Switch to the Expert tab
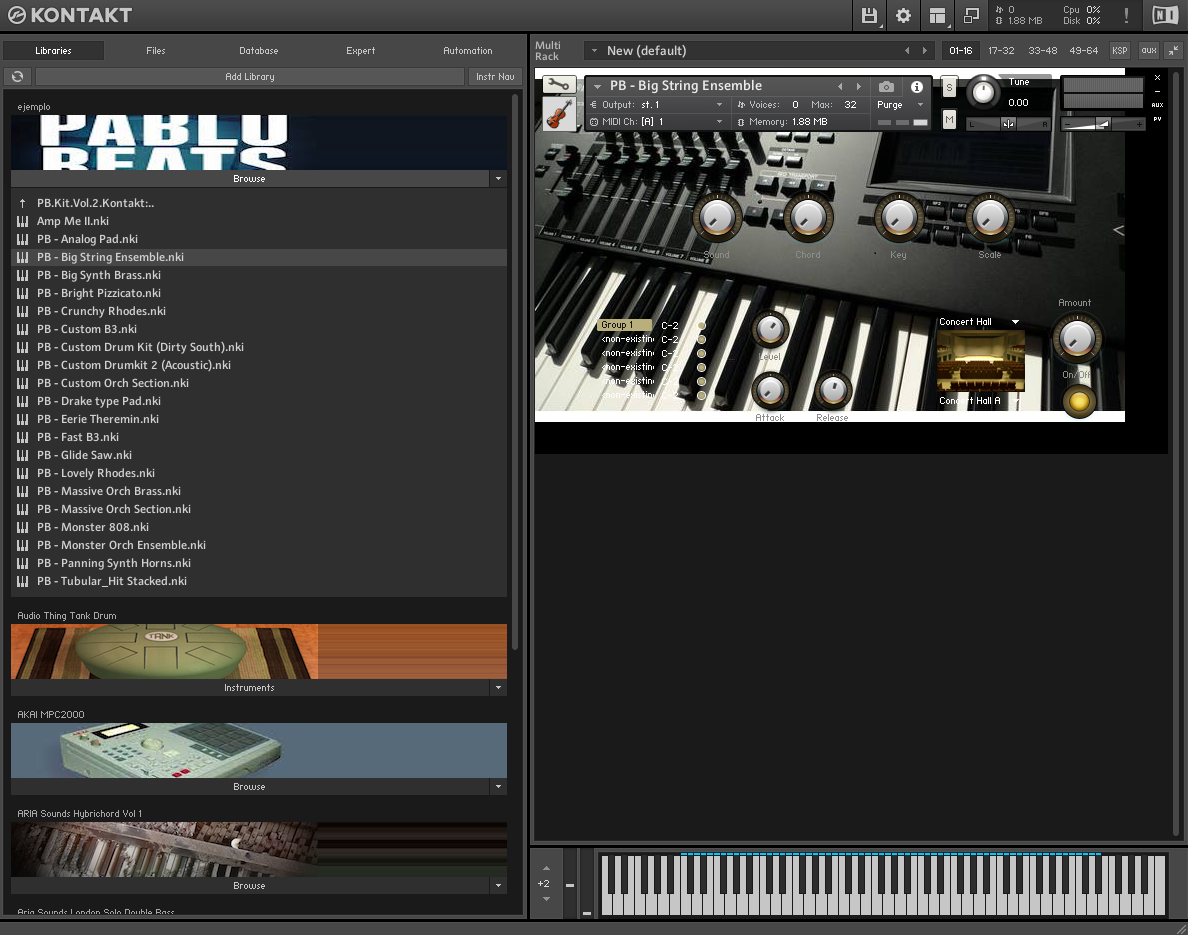 [361, 51]
